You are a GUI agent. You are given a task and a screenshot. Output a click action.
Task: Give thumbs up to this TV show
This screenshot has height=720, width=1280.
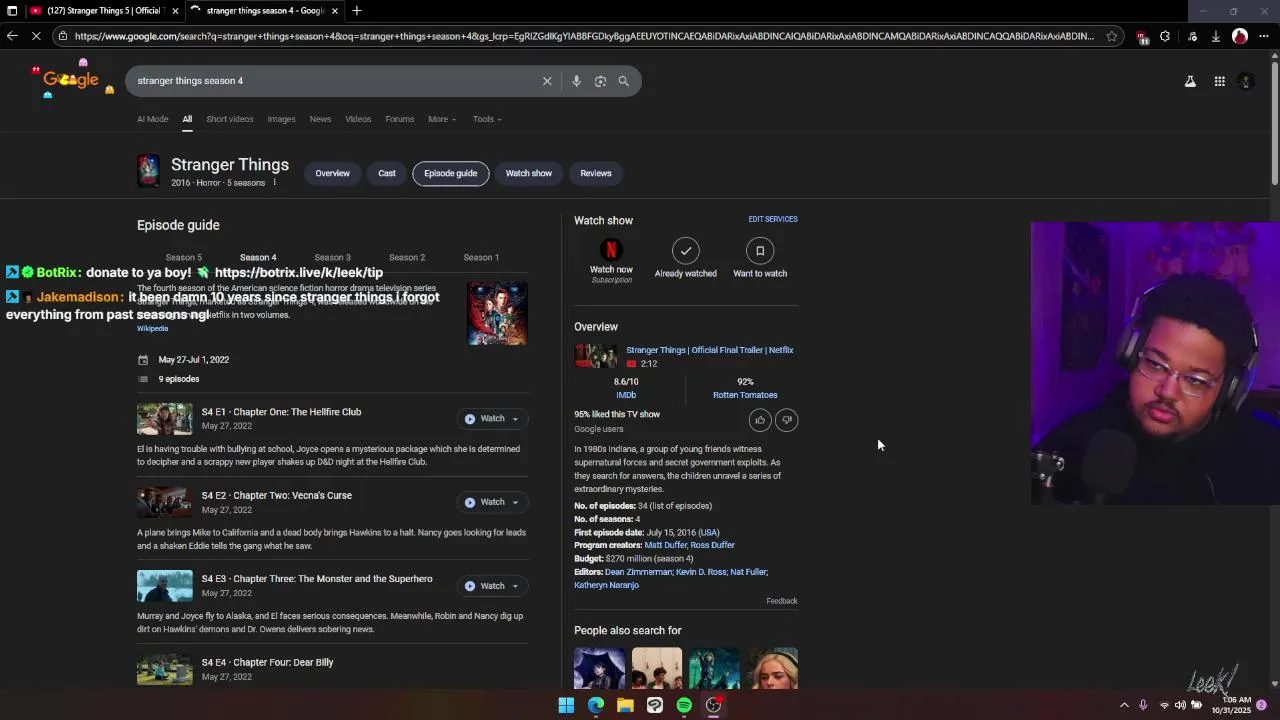pos(760,420)
